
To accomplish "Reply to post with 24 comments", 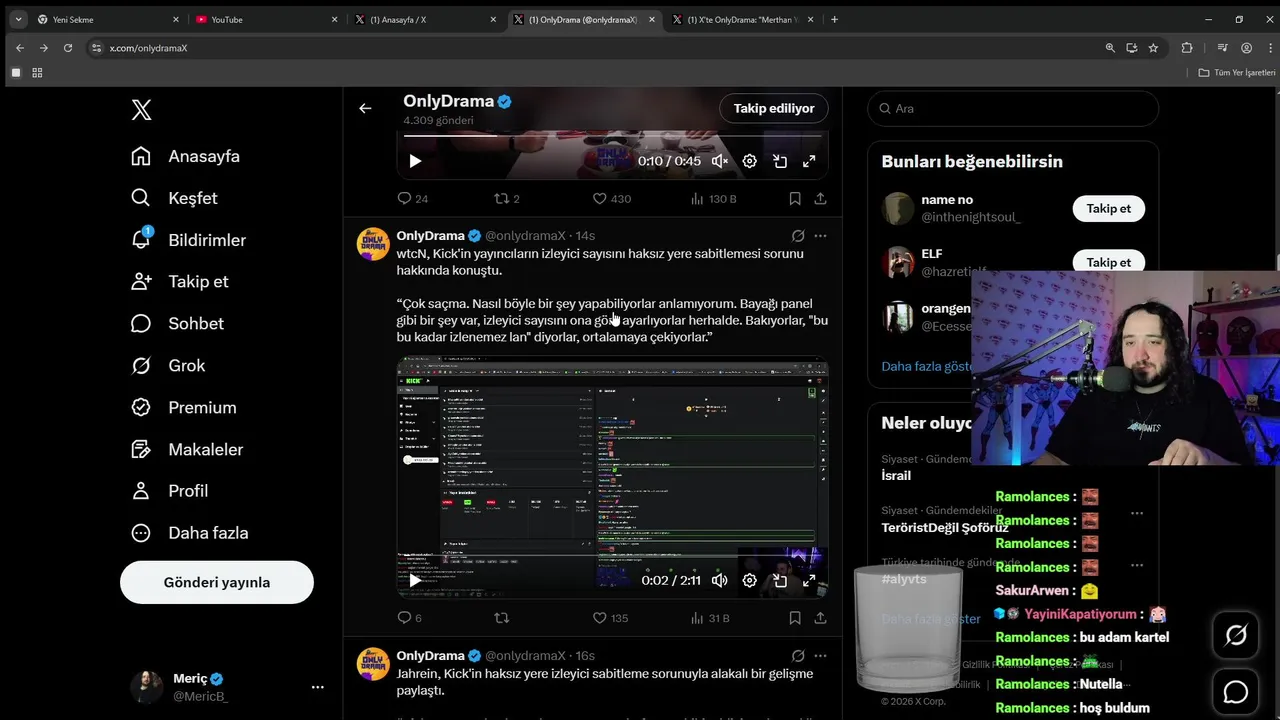I will (x=413, y=199).
